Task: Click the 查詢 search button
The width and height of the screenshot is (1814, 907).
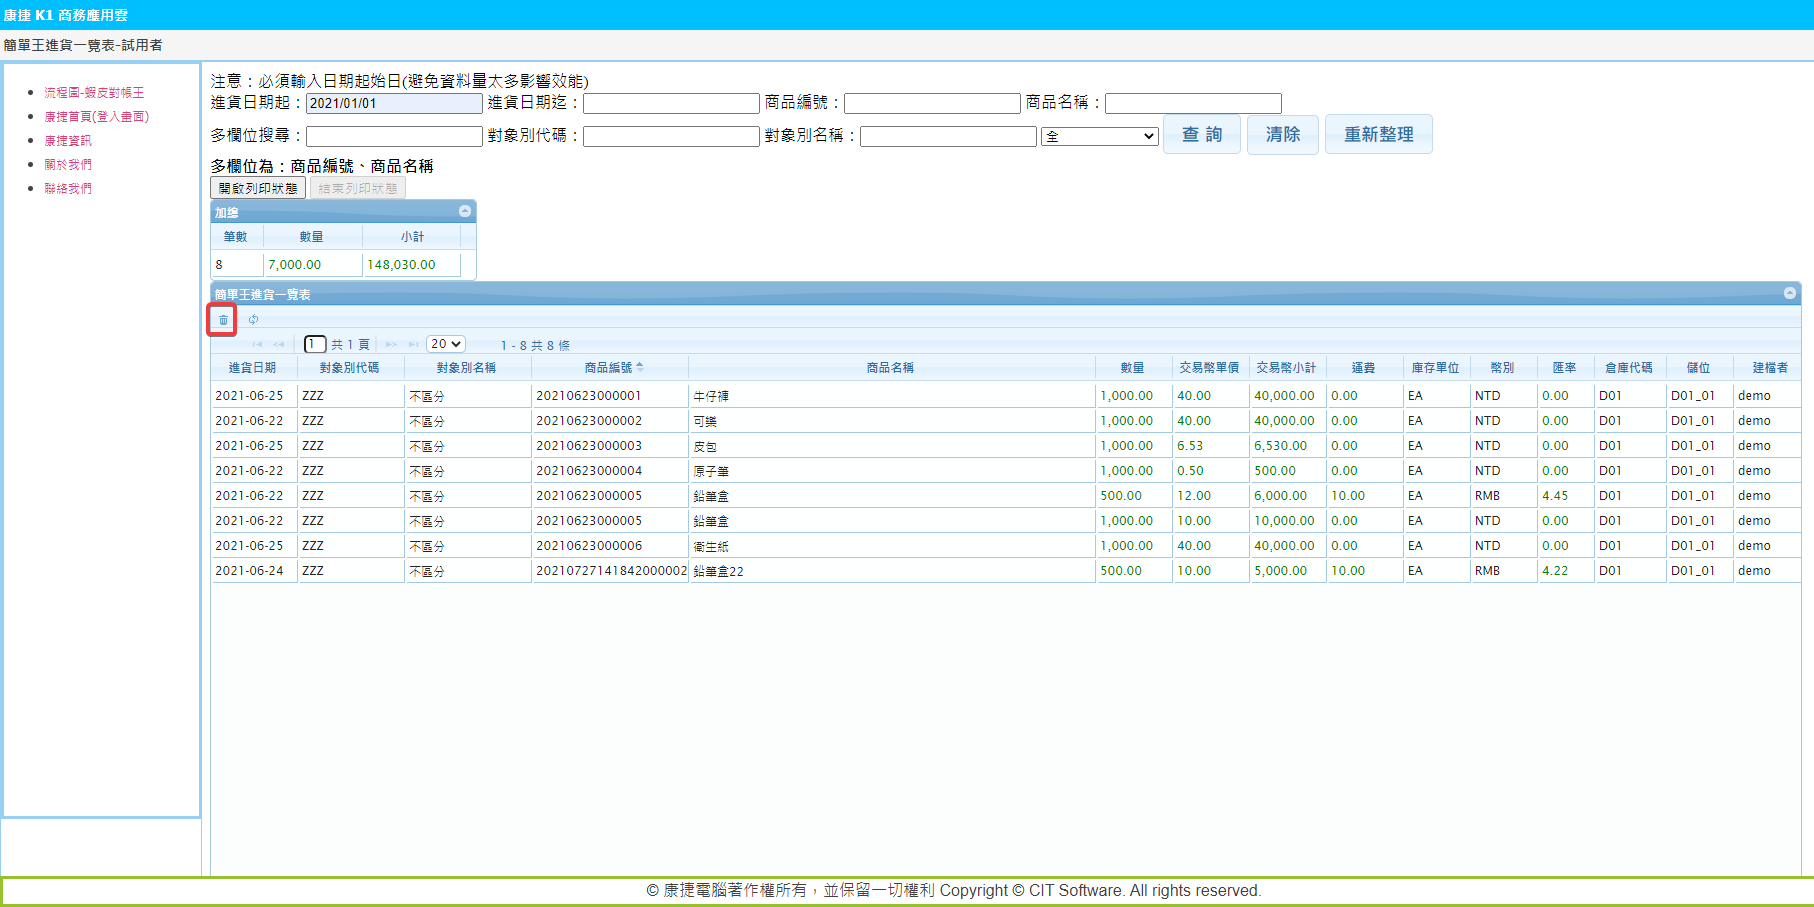Action: click(1202, 134)
